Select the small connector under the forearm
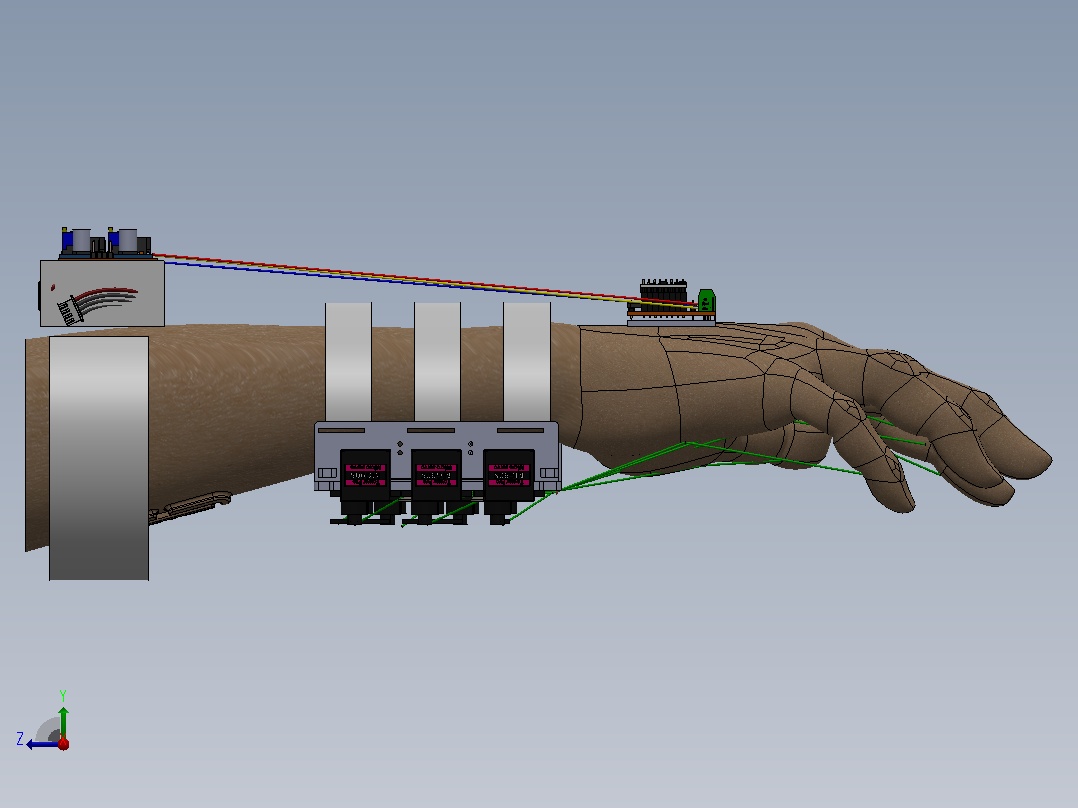 click(190, 506)
